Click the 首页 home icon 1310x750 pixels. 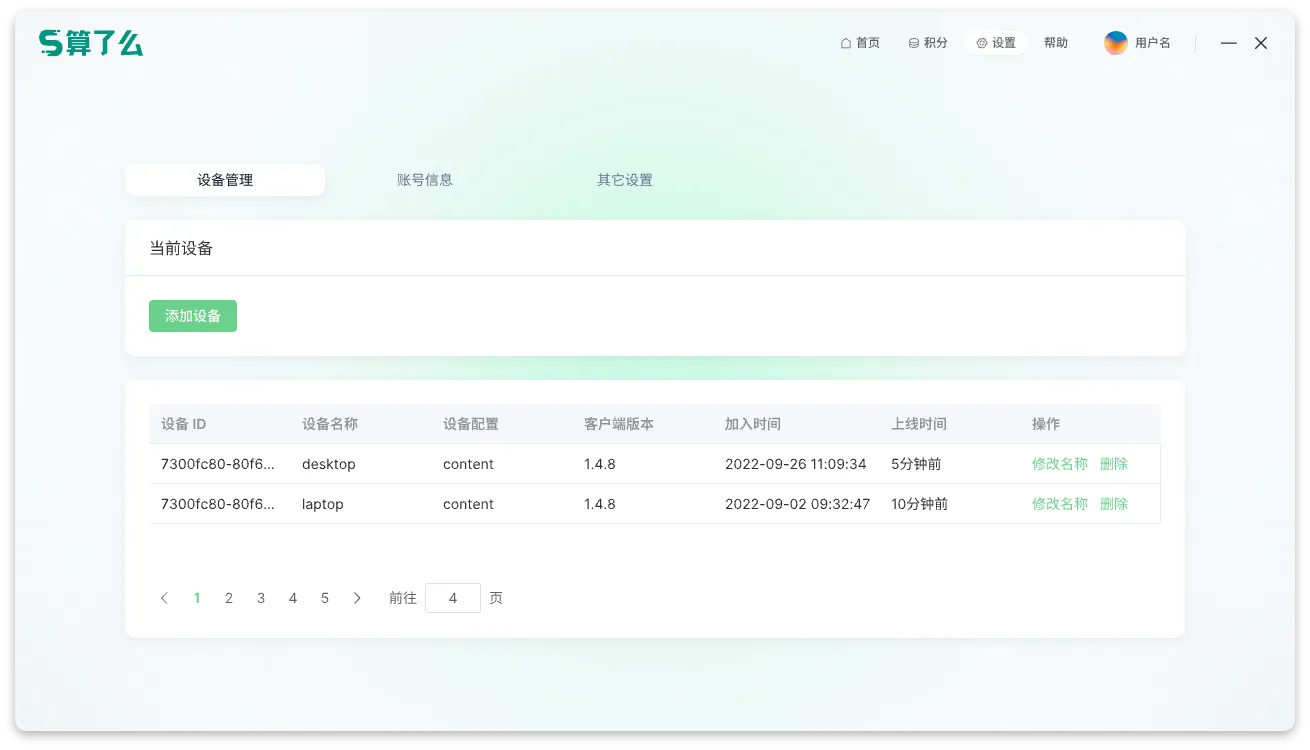[844, 42]
